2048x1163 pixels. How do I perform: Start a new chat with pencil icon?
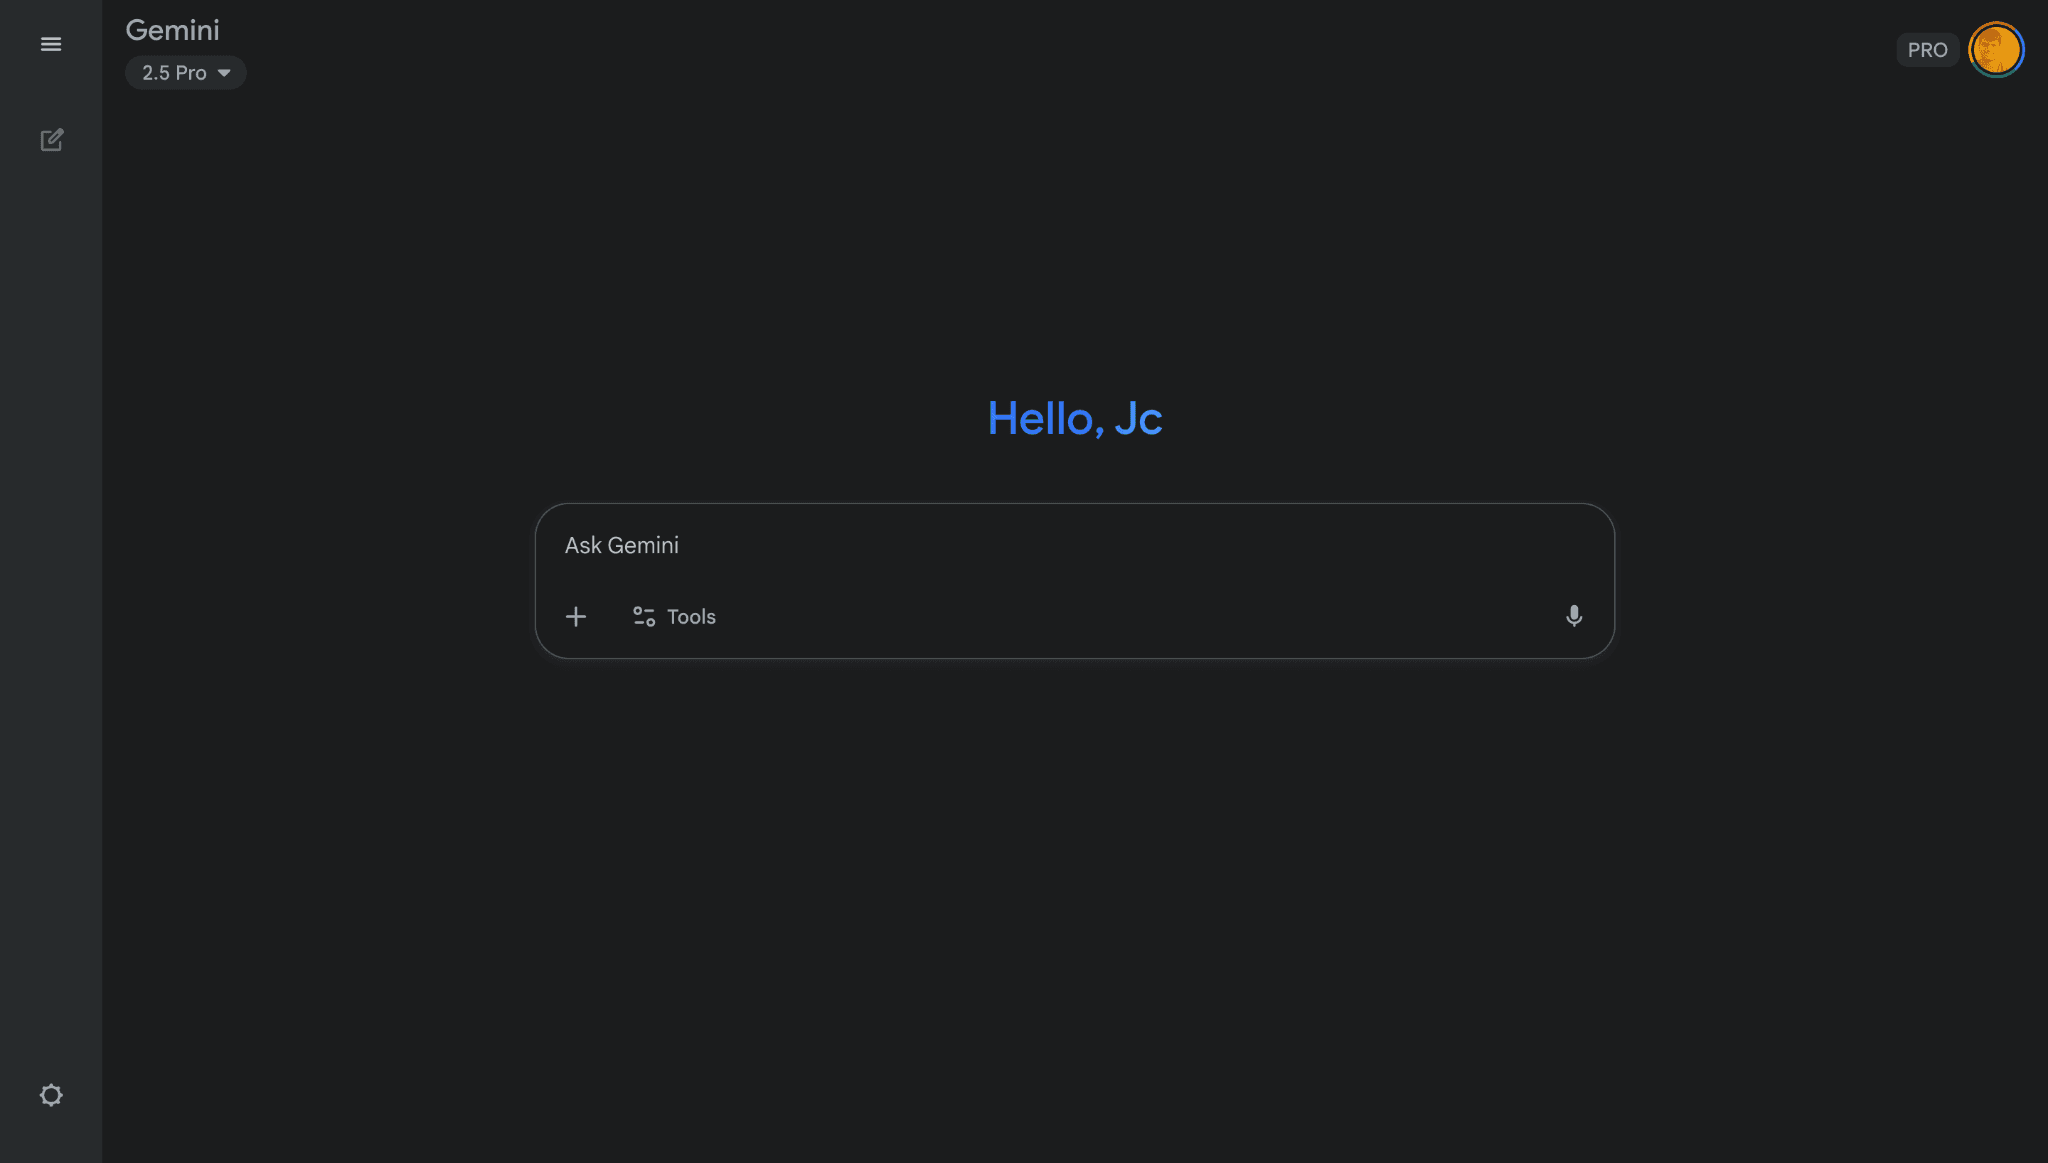[51, 140]
